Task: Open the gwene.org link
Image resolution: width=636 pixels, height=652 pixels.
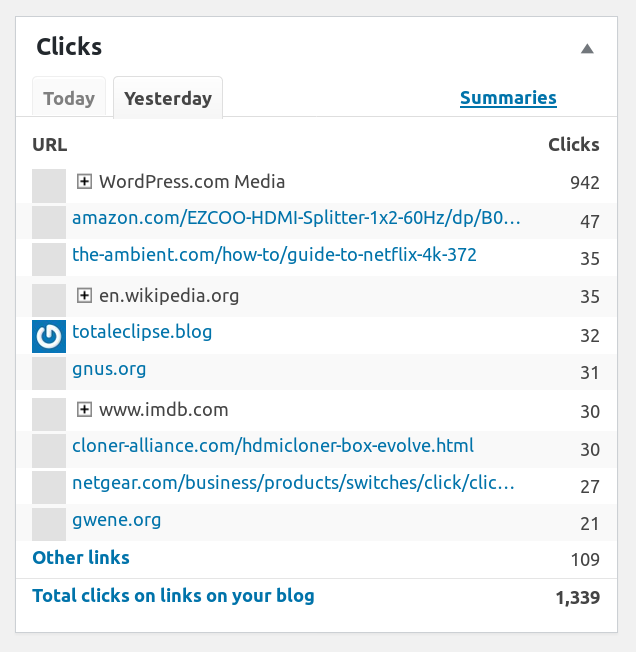Action: pyautogui.click(x=116, y=520)
